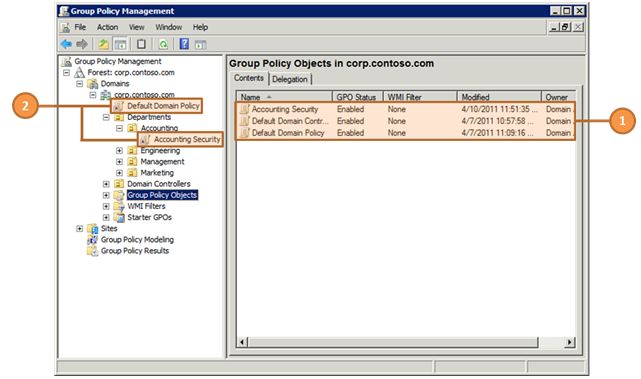Click the WMI Filters folder icon
This screenshot has height=379, width=641.
119,206
